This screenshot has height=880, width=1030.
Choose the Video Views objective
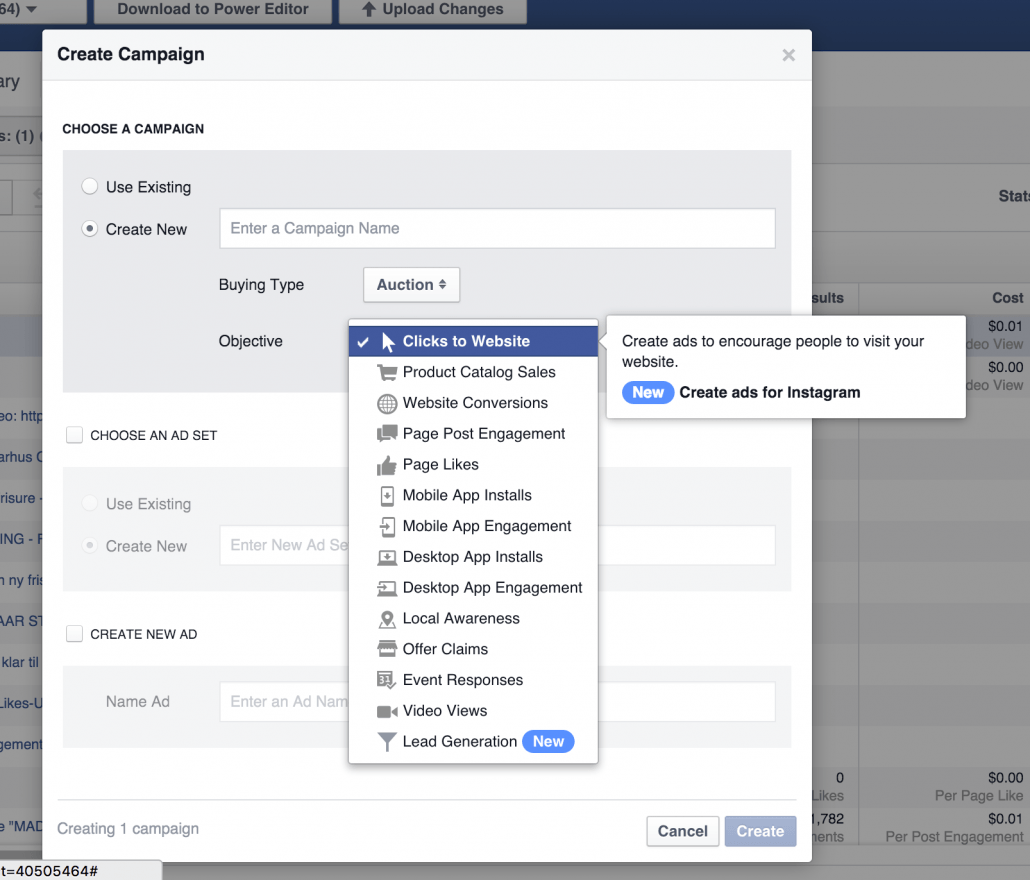(x=473, y=711)
